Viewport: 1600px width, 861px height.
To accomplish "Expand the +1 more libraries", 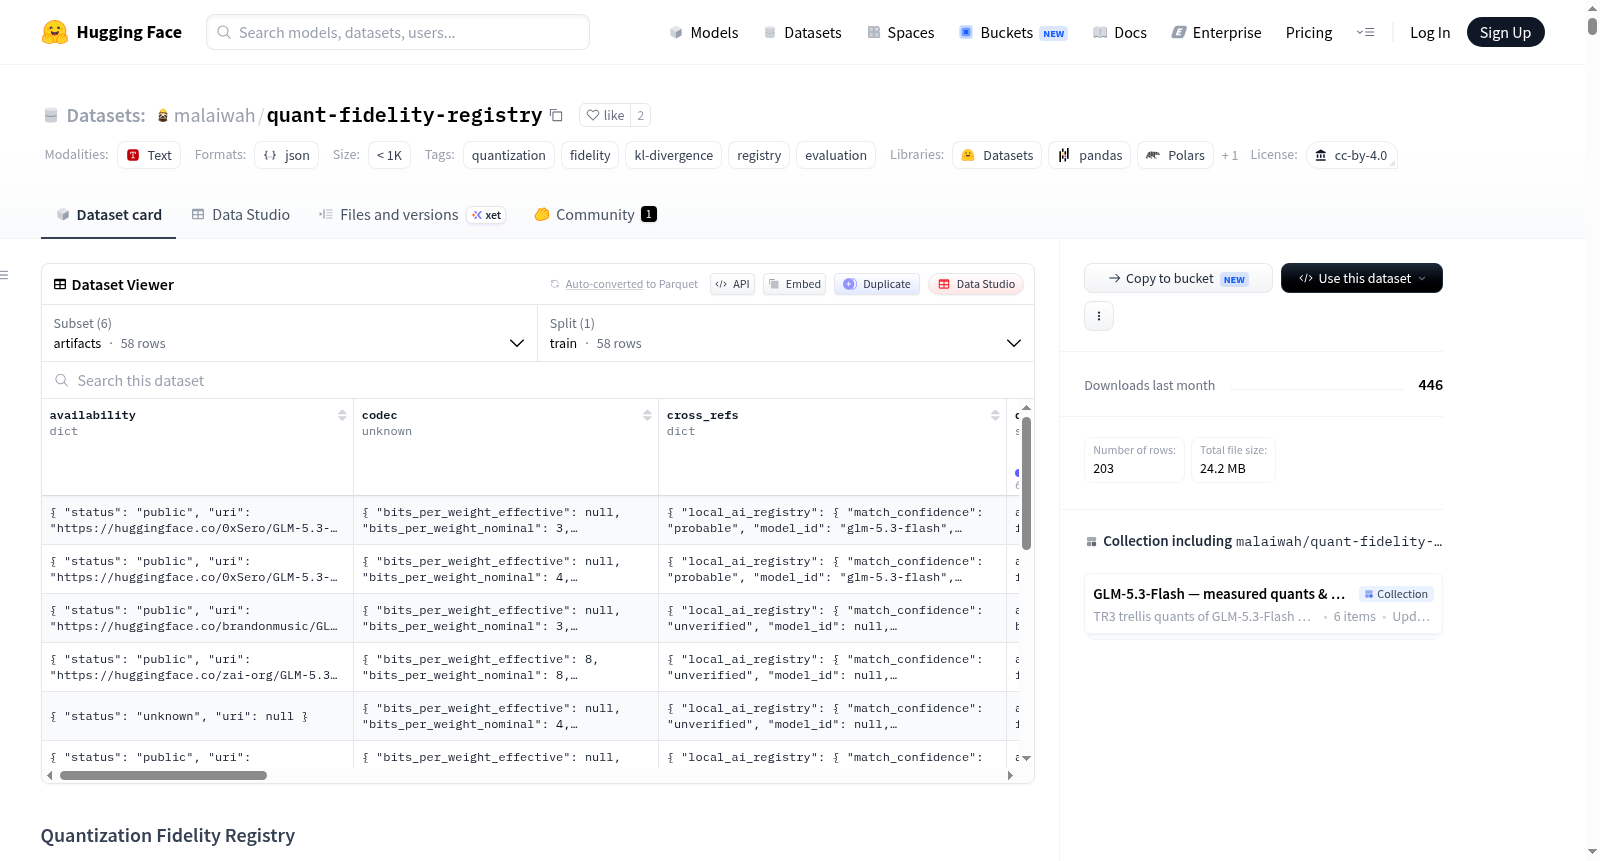I will coord(1230,155).
